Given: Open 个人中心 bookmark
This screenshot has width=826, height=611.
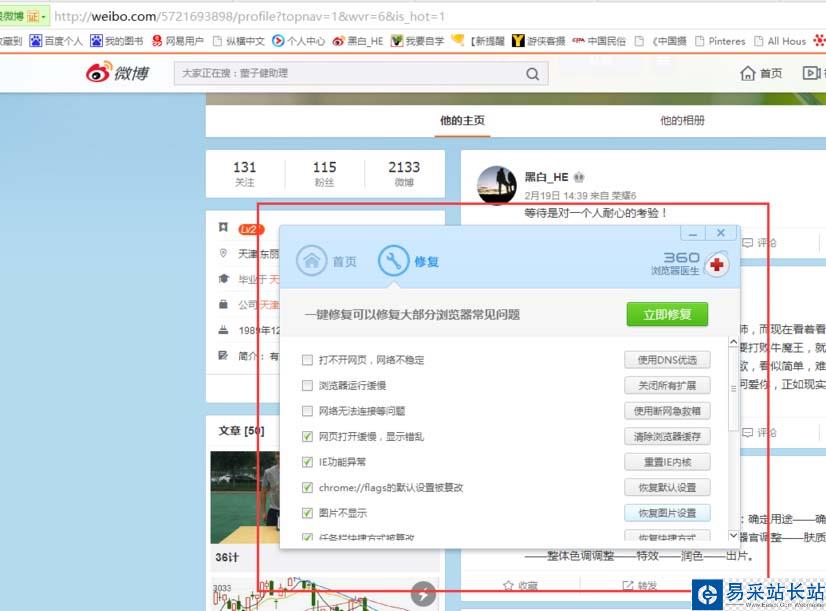Looking at the screenshot, I should coord(299,41).
